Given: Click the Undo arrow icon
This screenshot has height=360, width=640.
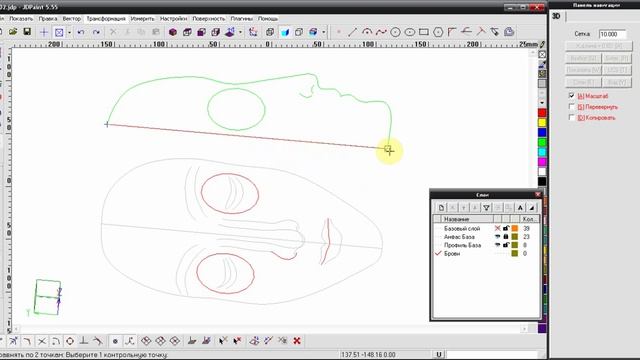Looking at the screenshot, I should pyautogui.click(x=81, y=32).
